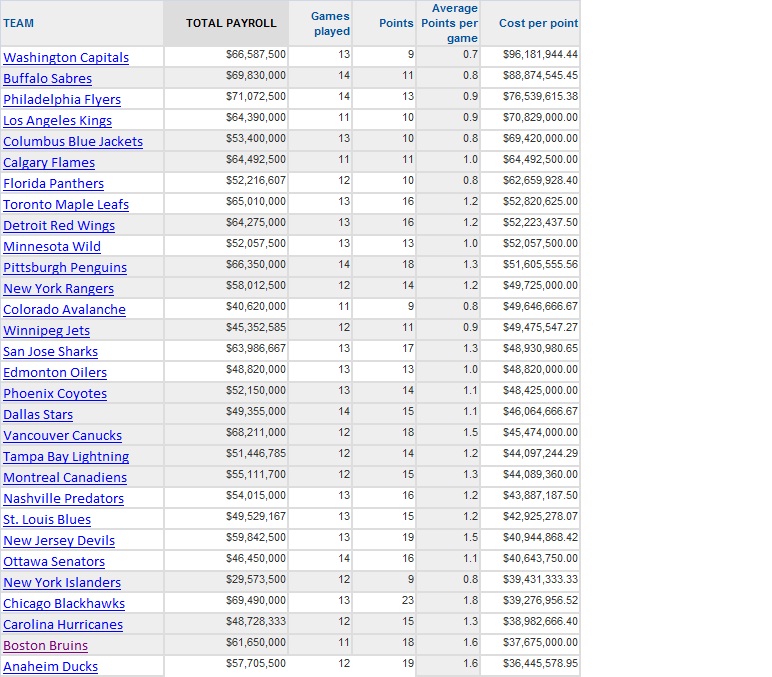Select payroll value $66,587,500
Viewport: 772px width, 677px height.
256,54
